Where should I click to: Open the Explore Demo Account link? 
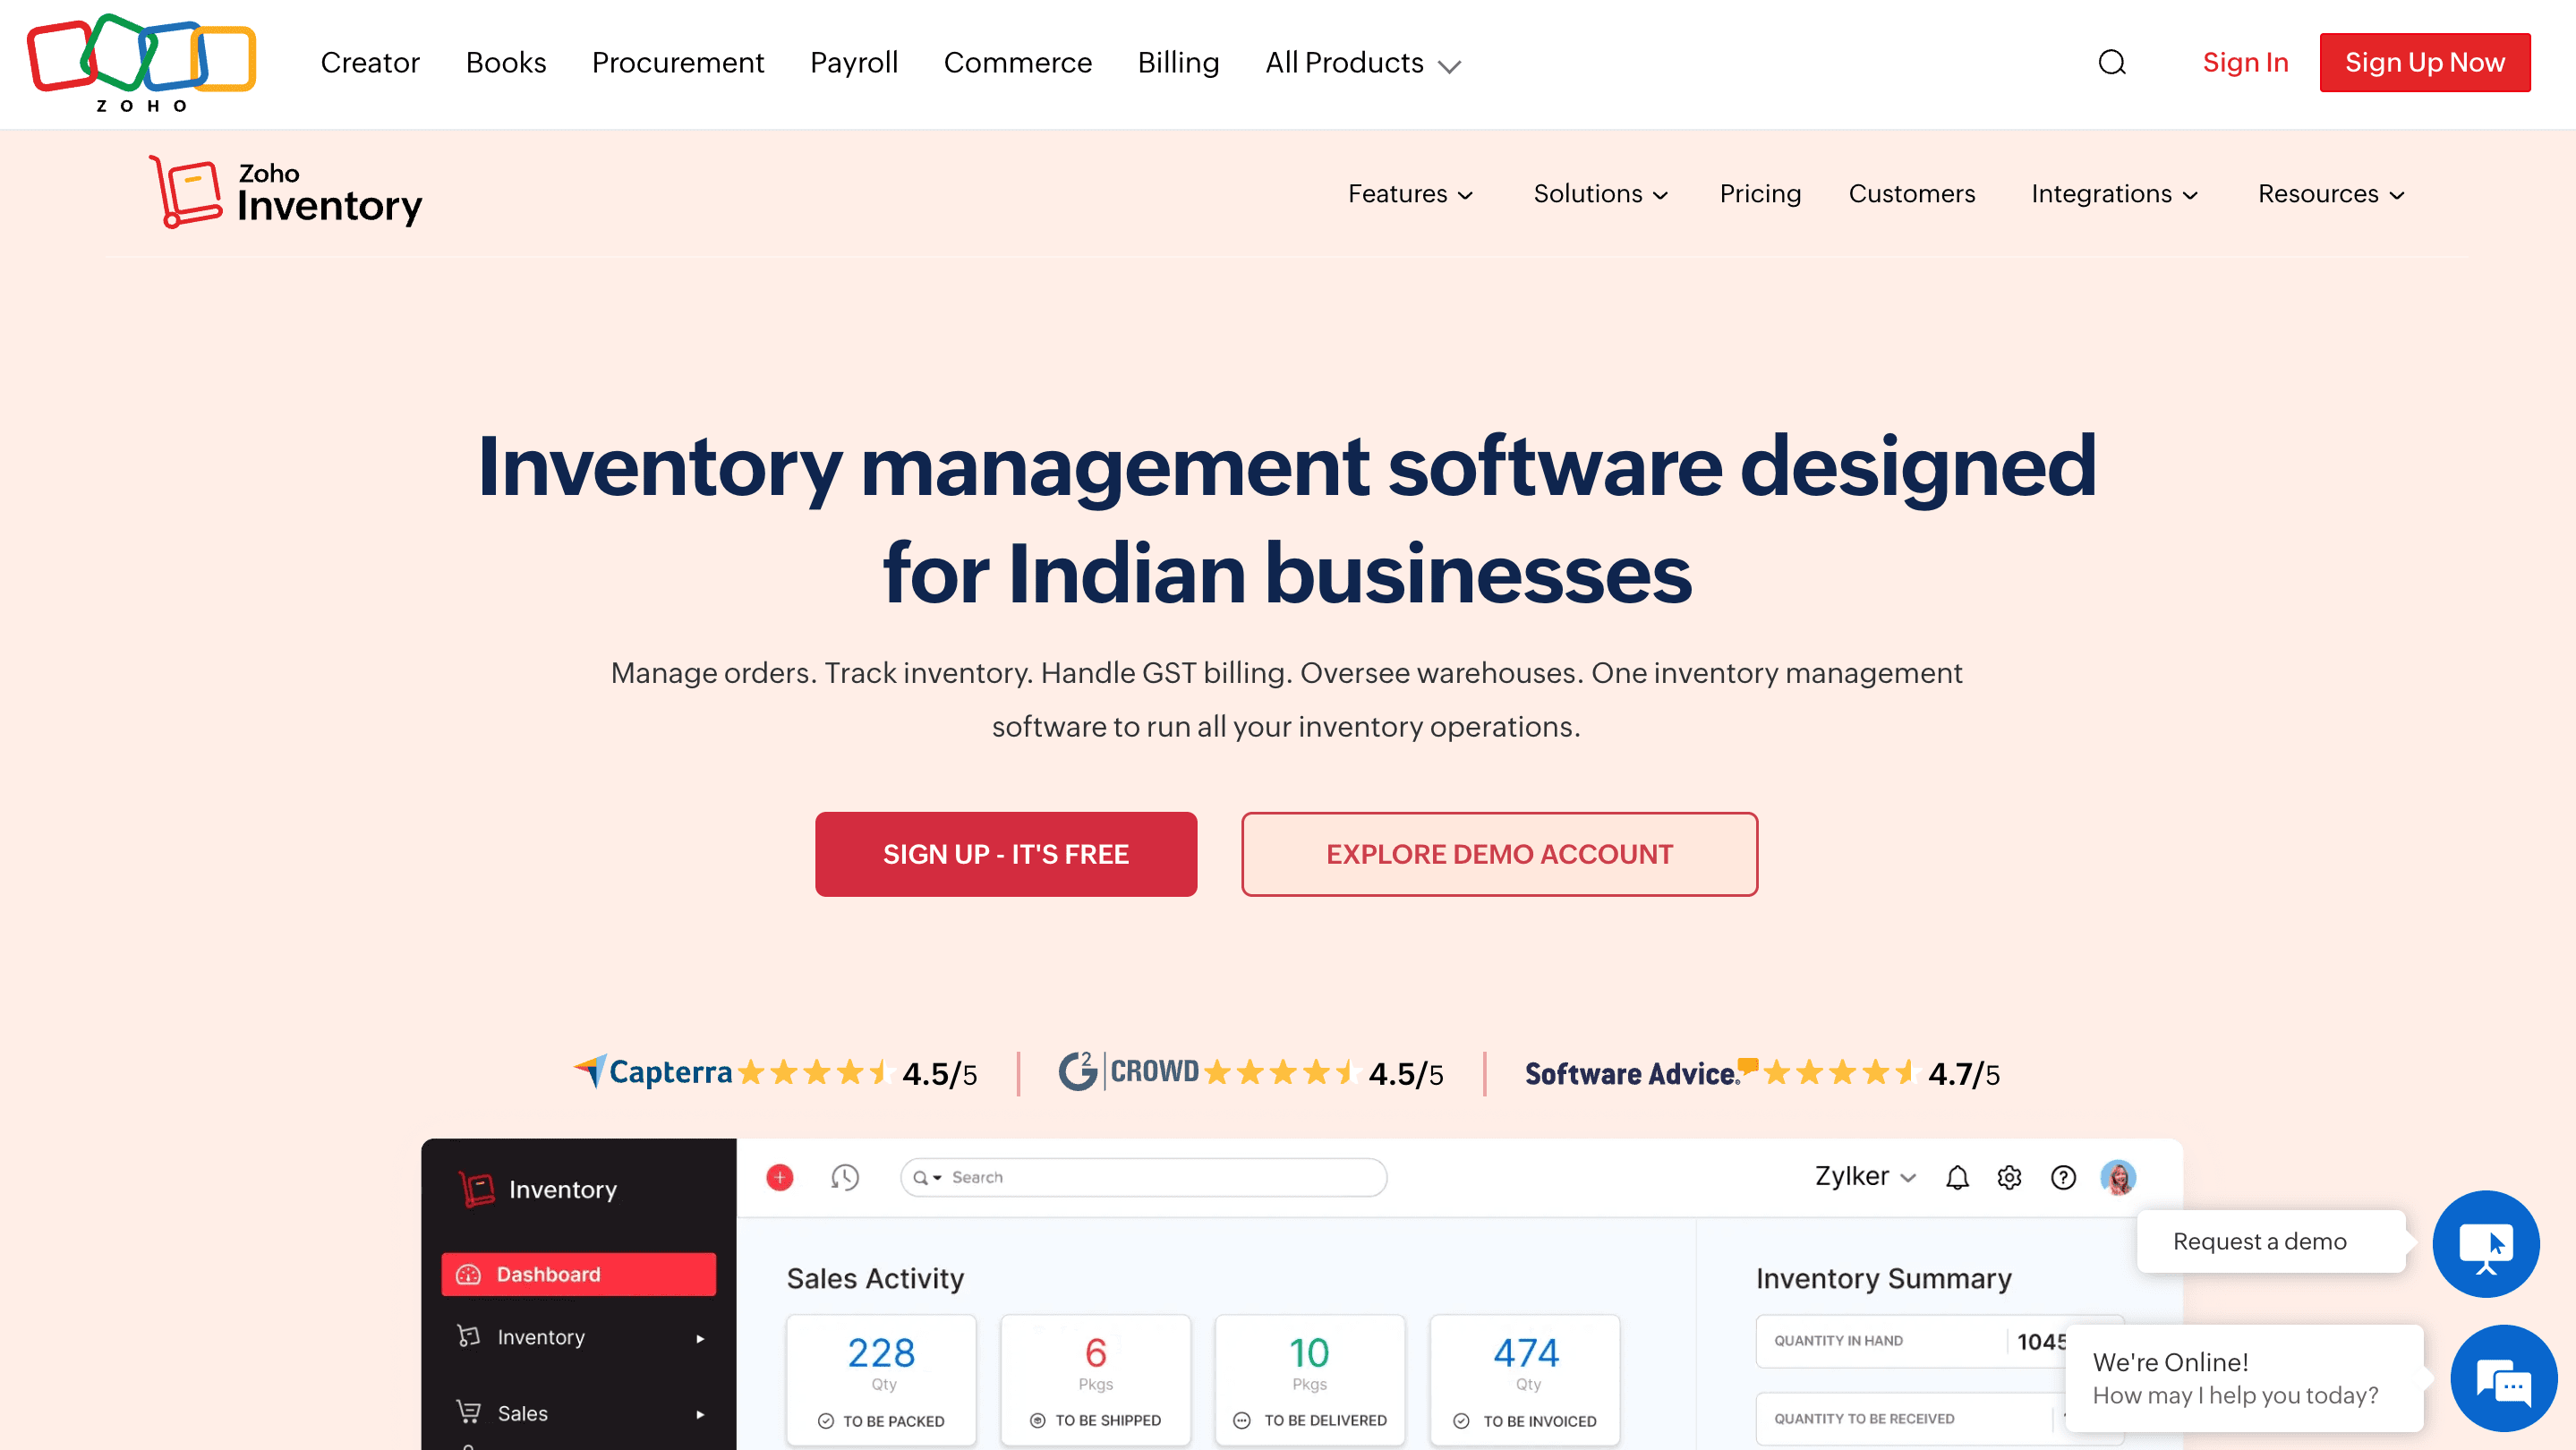point(1498,854)
